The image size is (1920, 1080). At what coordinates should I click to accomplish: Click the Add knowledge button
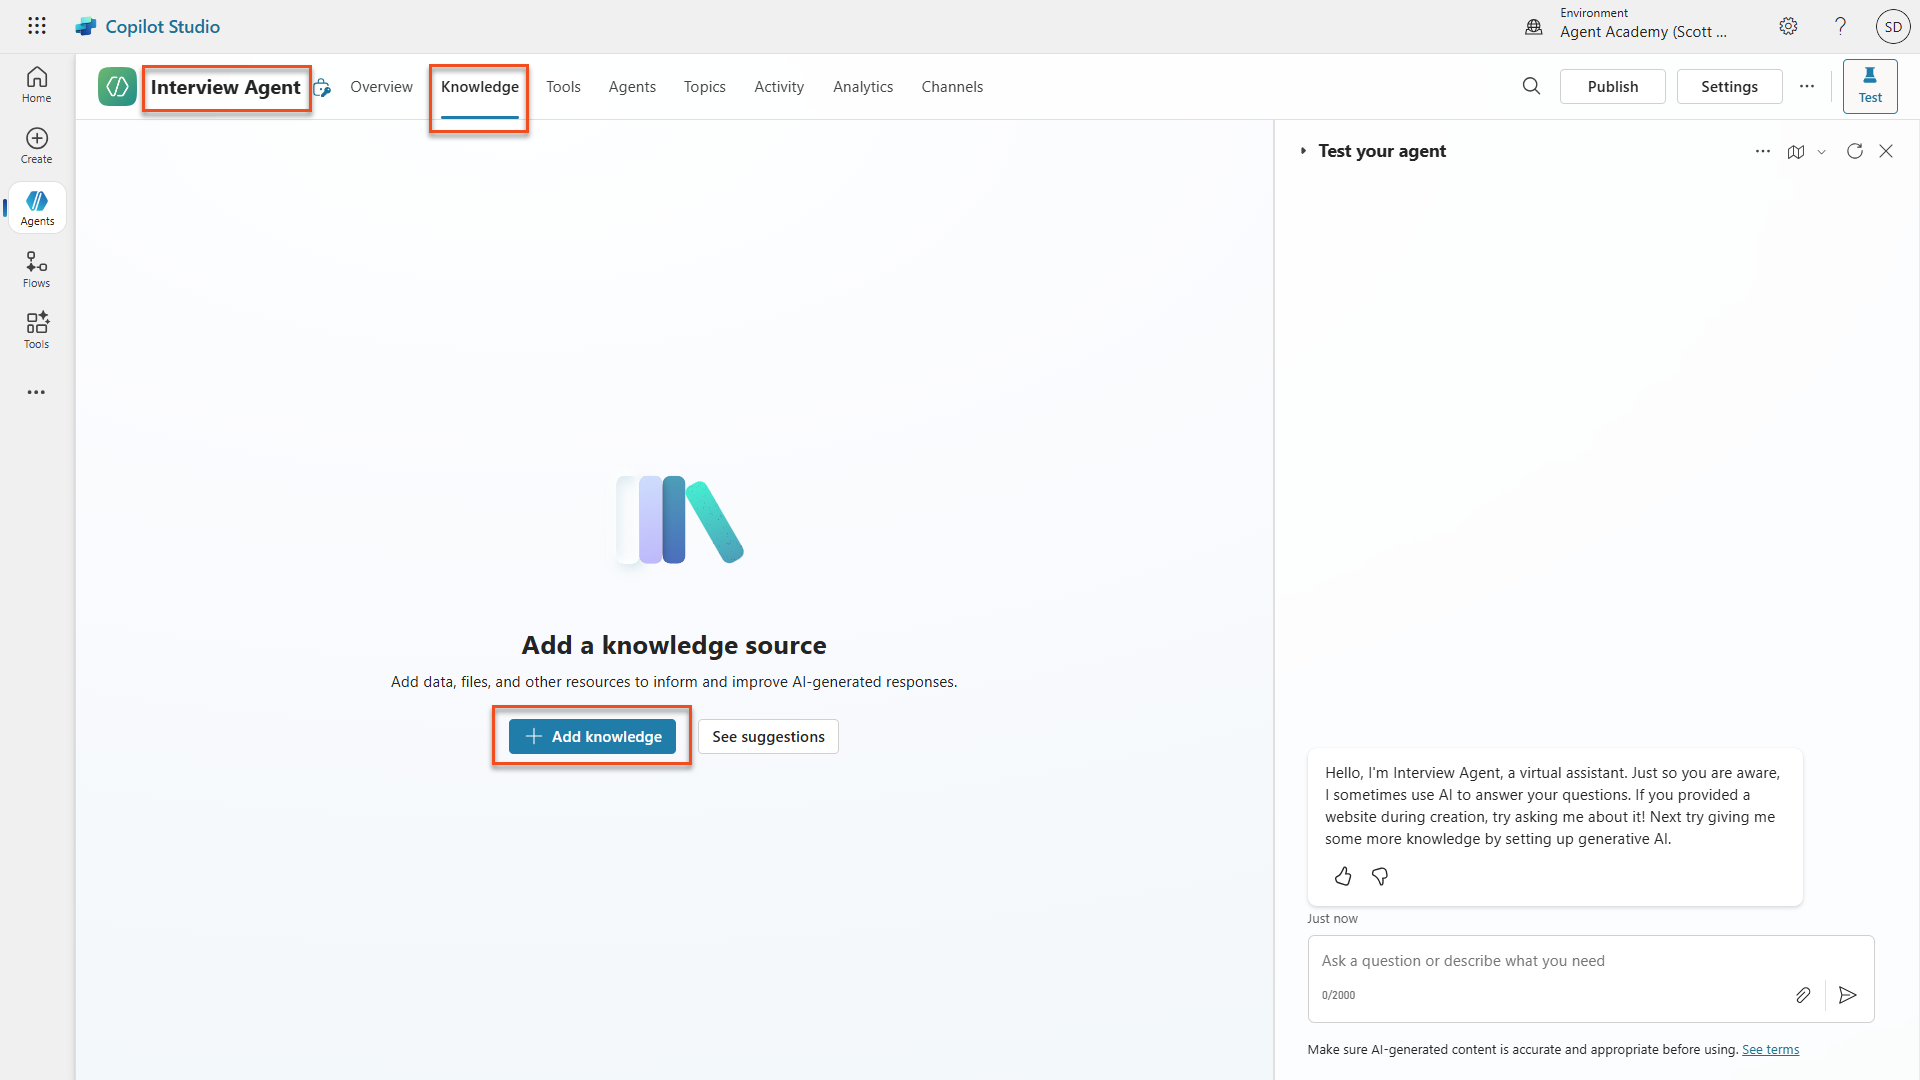pyautogui.click(x=592, y=737)
